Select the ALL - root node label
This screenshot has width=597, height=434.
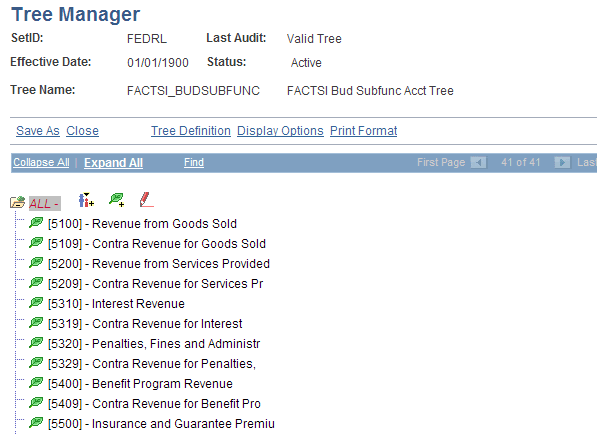tap(45, 204)
